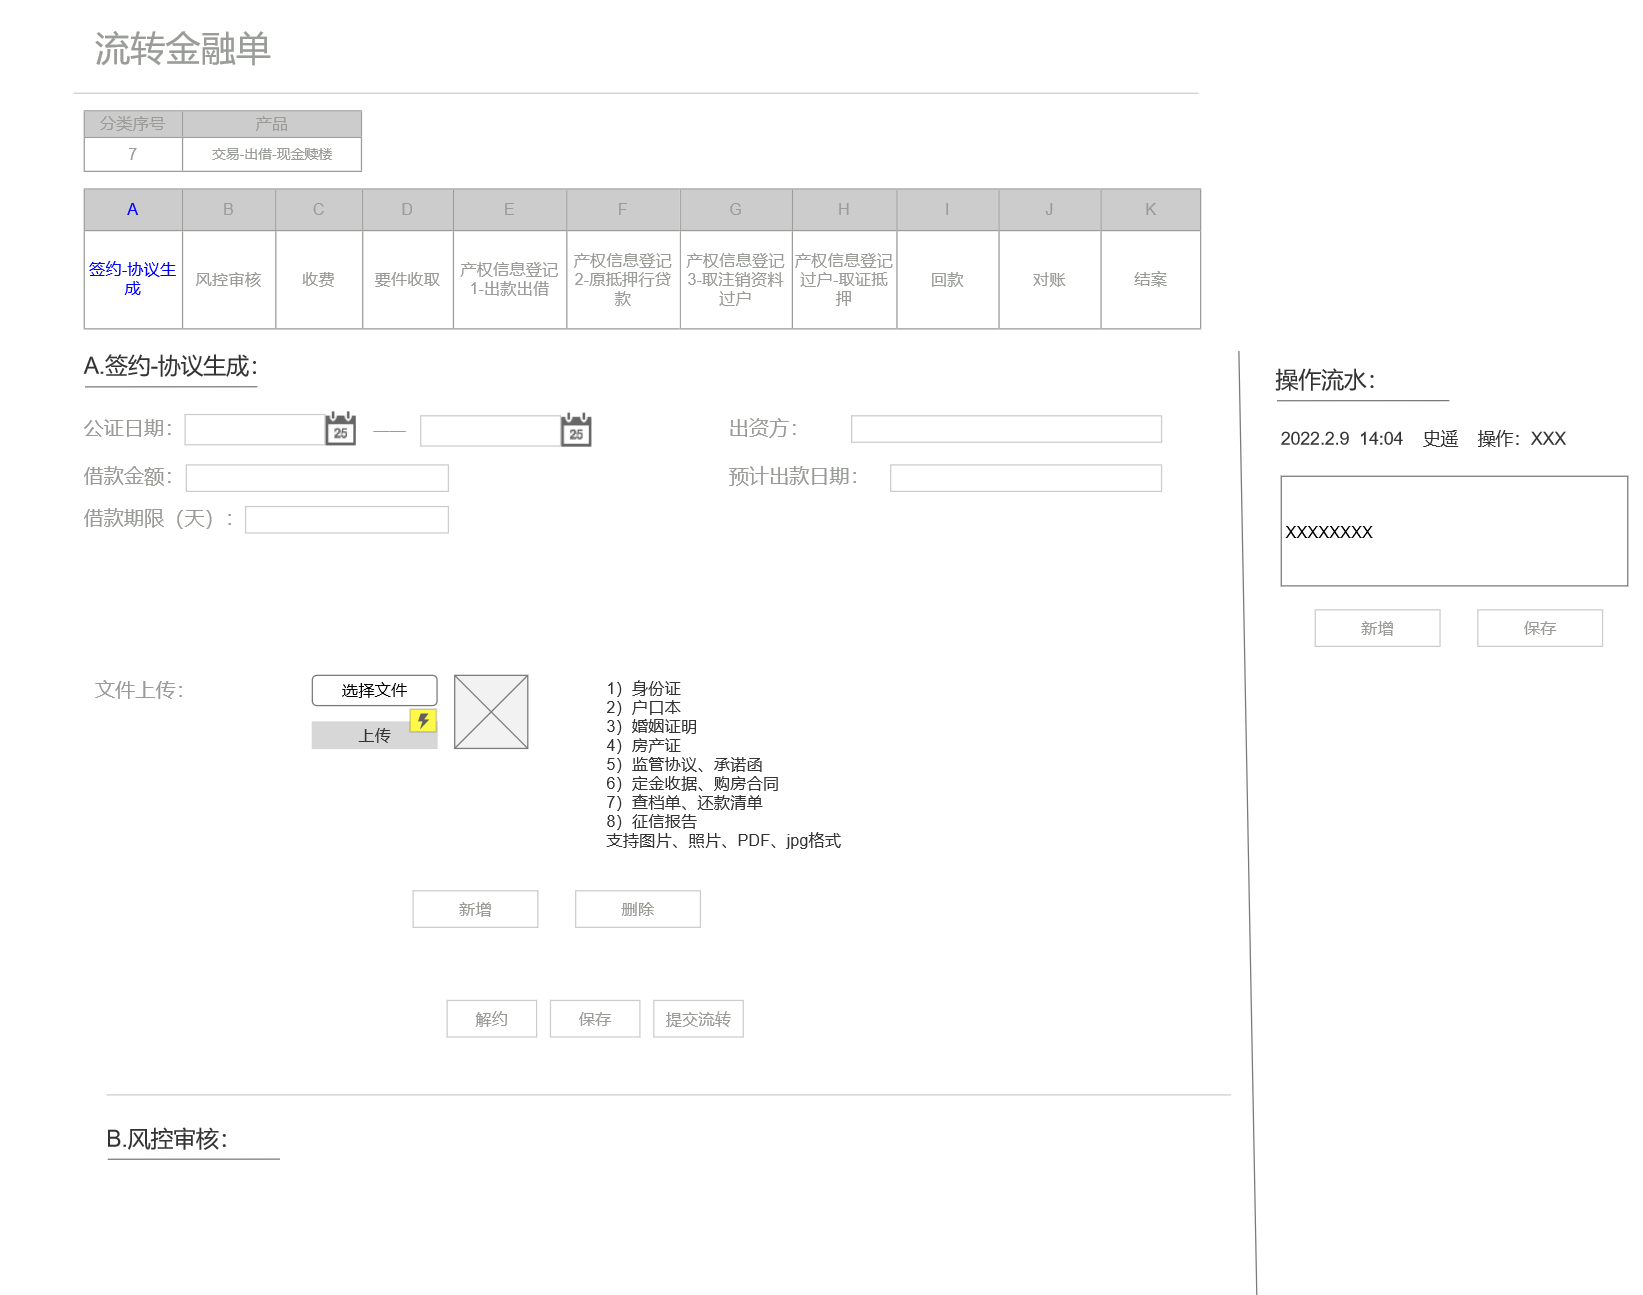Select step A 签约-协议生成
Image resolution: width=1643 pixels, height=1295 pixels.
(x=133, y=279)
